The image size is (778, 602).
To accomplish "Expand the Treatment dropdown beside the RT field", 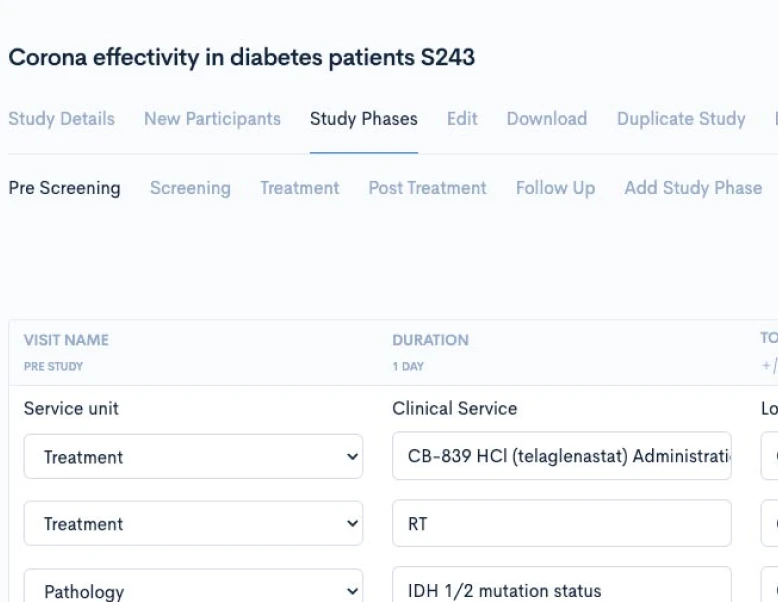I will [193, 524].
